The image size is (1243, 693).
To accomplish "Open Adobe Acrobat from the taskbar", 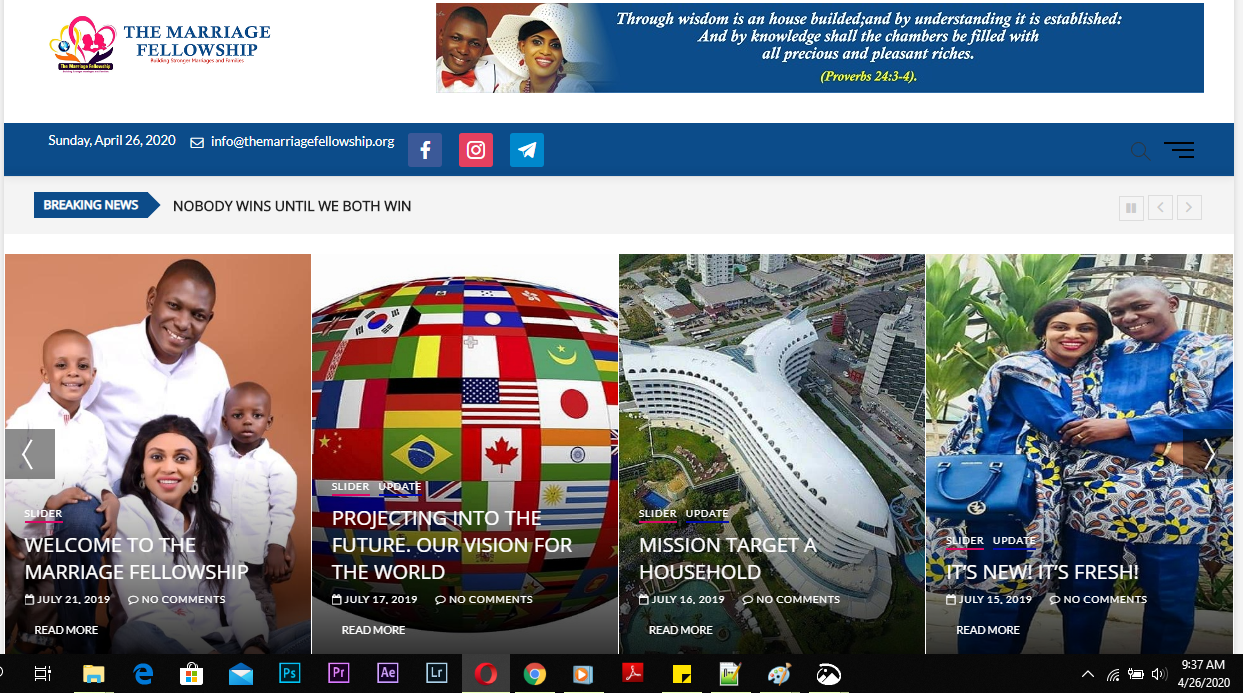I will (633, 674).
